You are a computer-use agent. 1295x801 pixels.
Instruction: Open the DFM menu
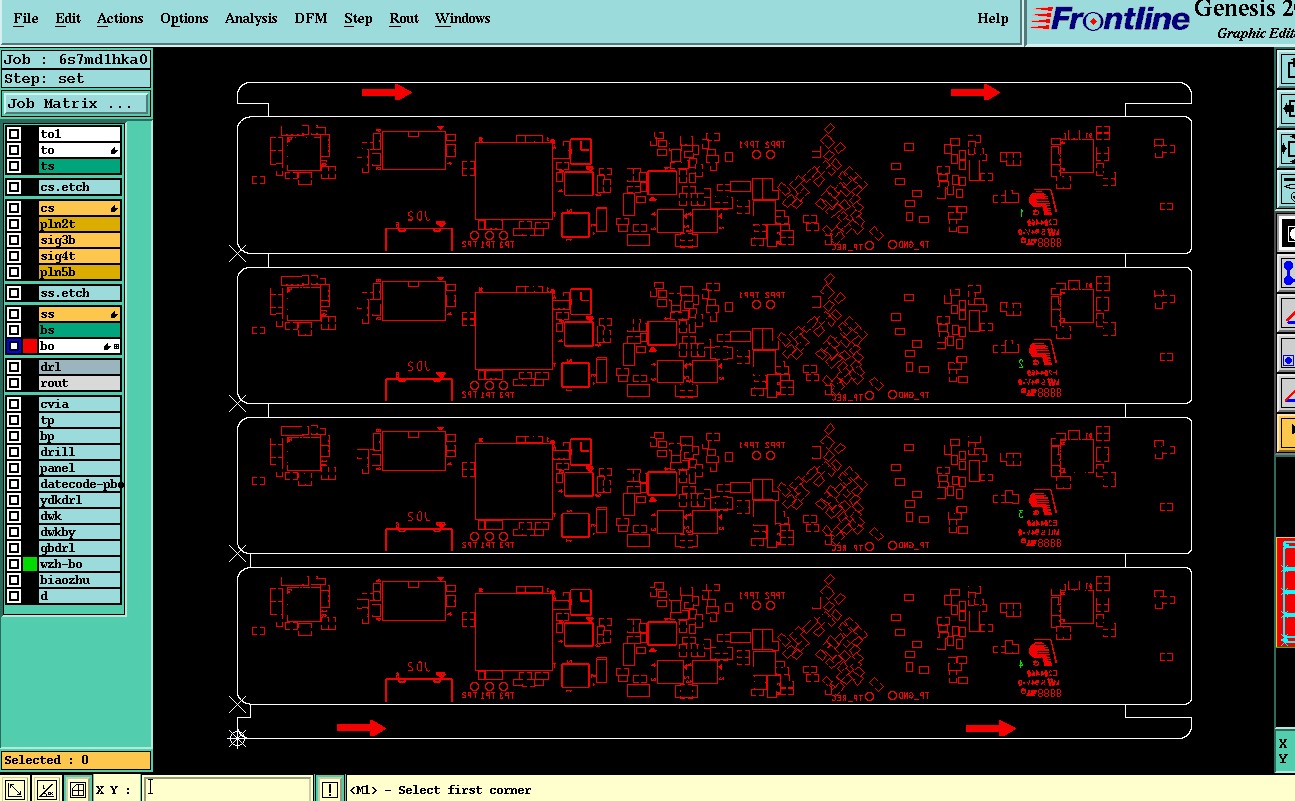pos(311,18)
